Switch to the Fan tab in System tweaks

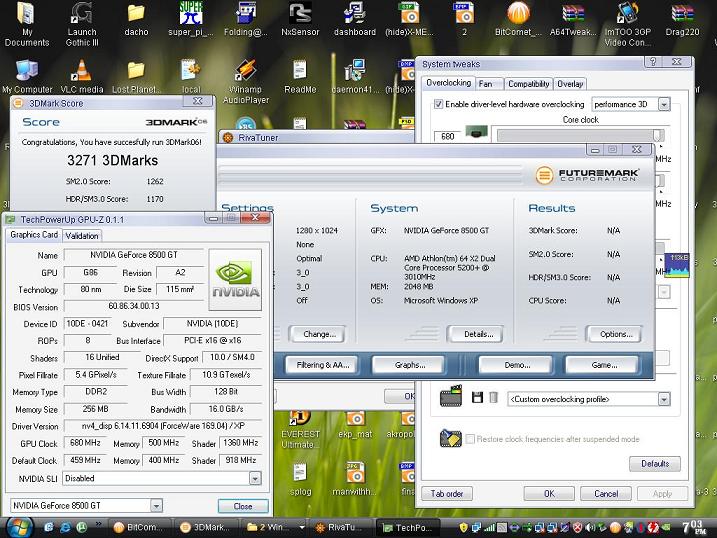coord(488,84)
